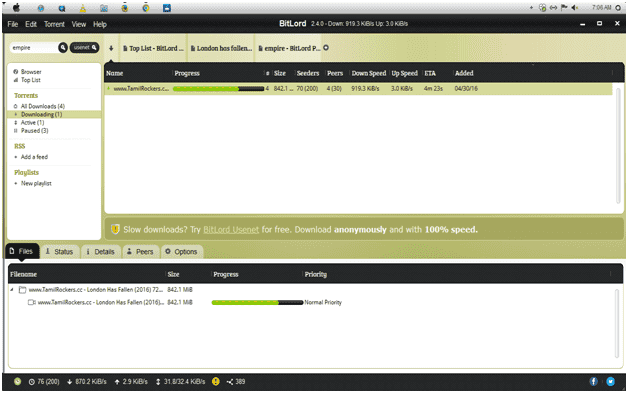
Task: Select Downloading (1) filter
Action: pyautogui.click(x=54, y=114)
